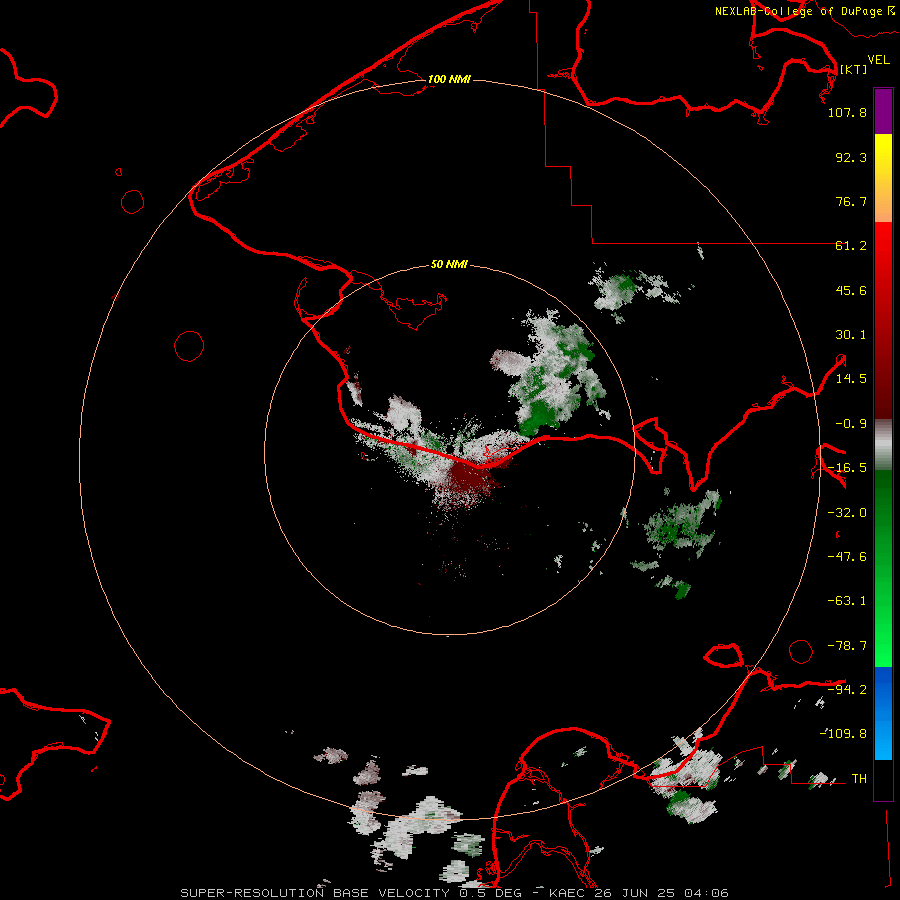
Task: Click the 100 NMI range ring label
Action: pyautogui.click(x=449, y=79)
